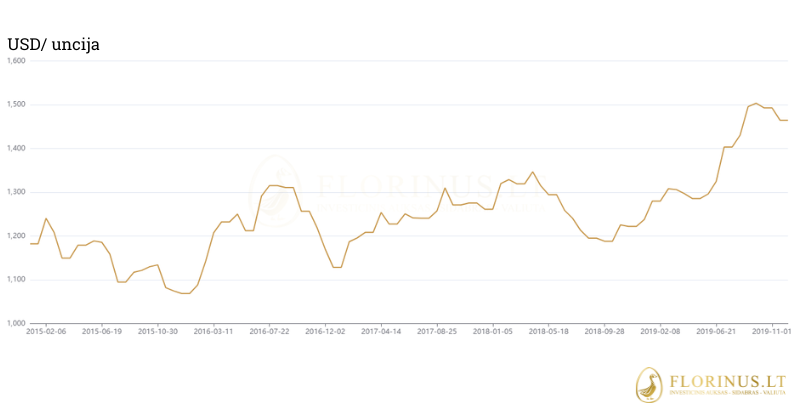The height and width of the screenshot is (420, 800).
Task: Click the 1,000 y-axis baseline label
Action: [15, 323]
